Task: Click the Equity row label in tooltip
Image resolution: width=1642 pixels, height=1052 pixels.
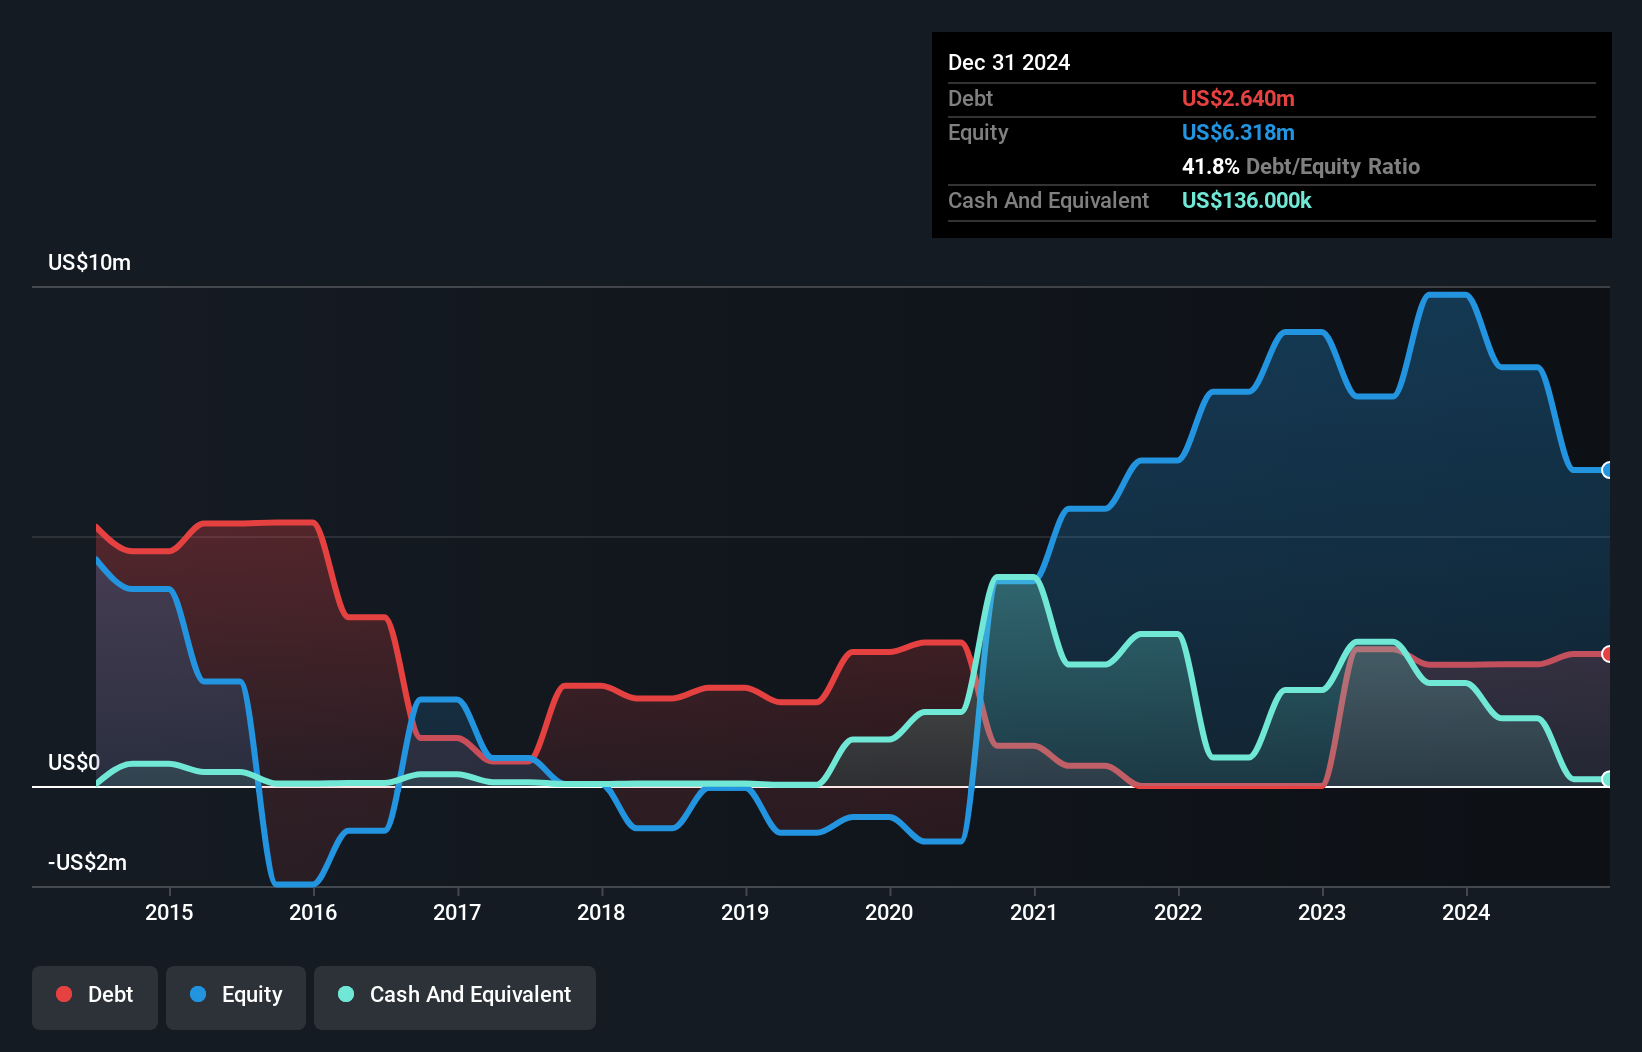Action: 978,133
